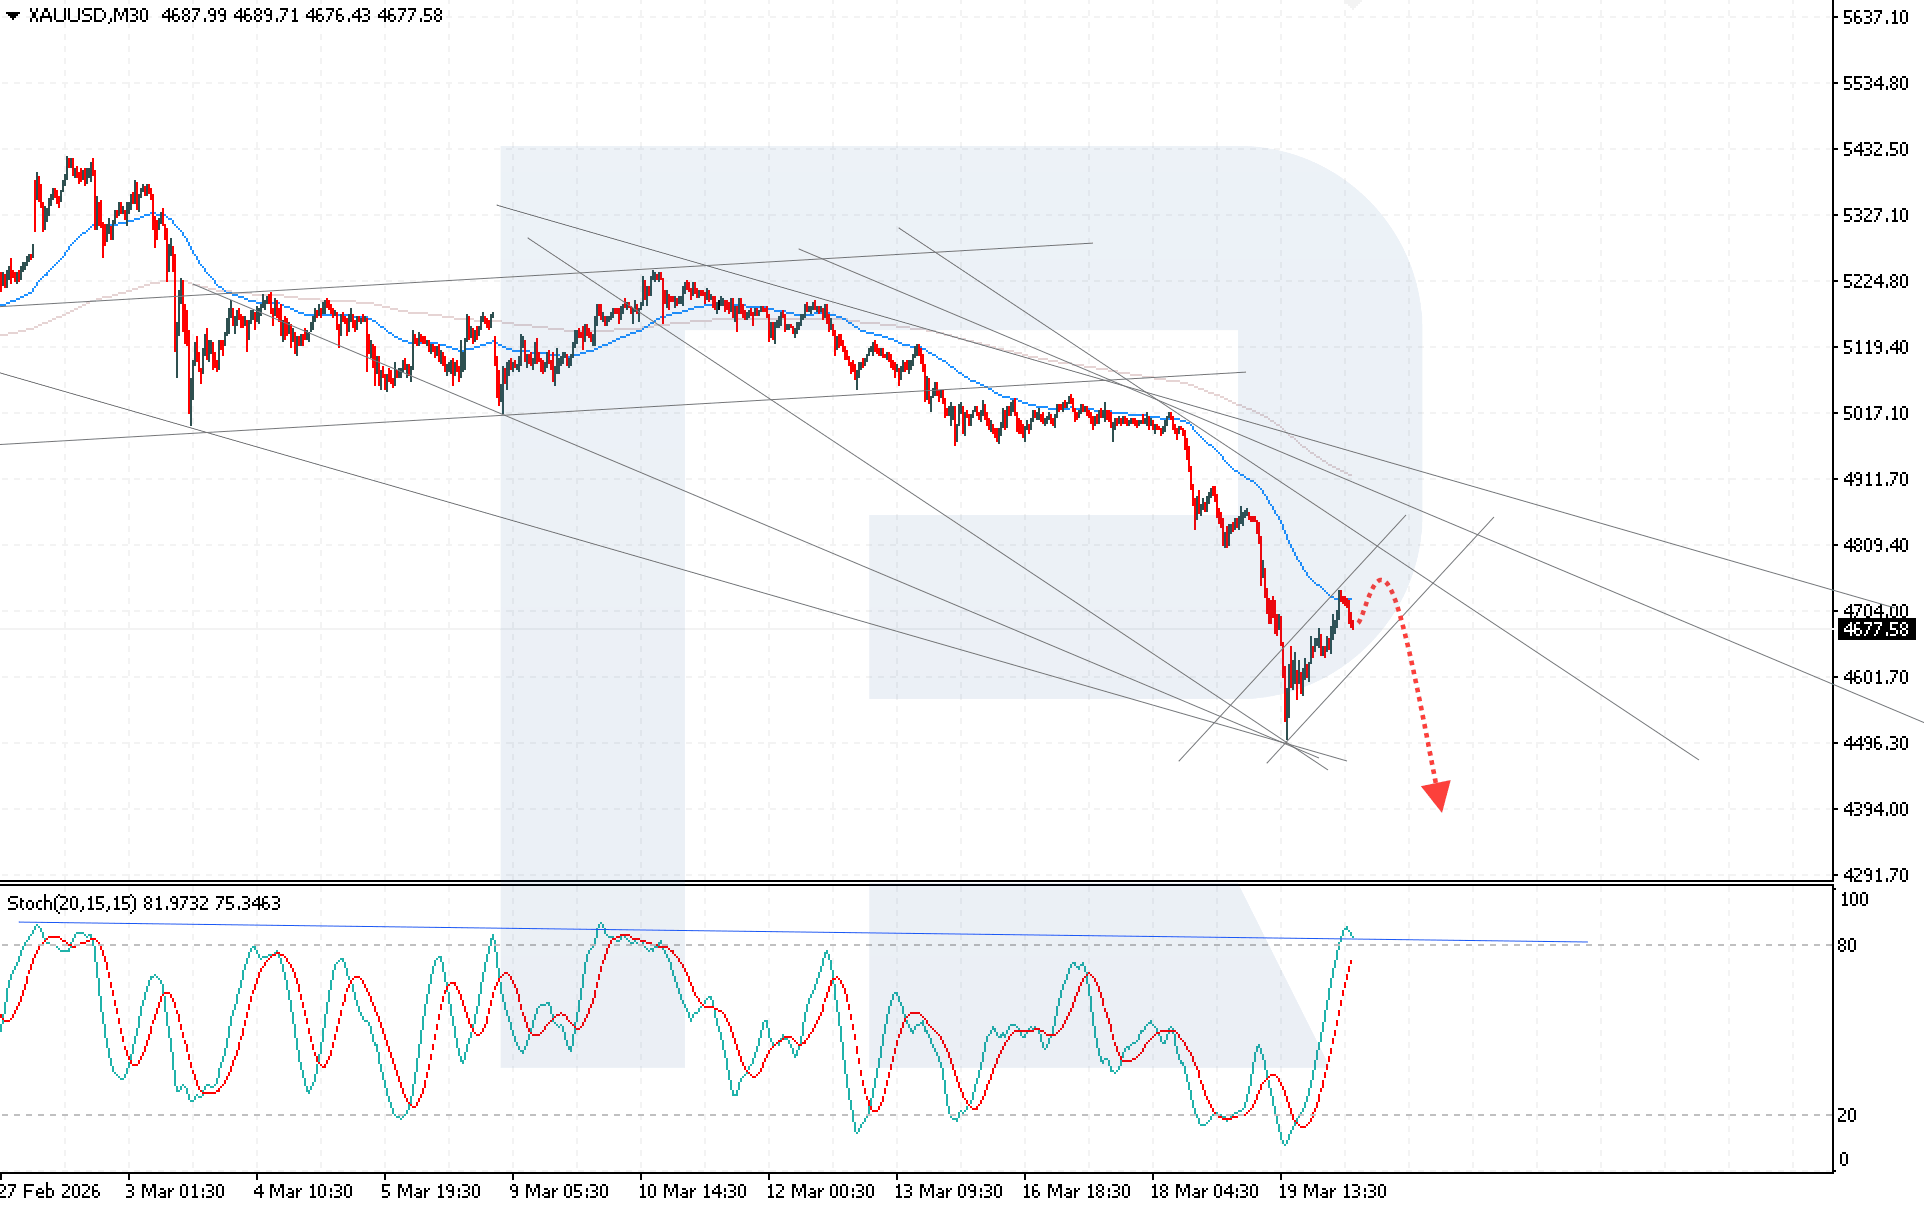This screenshot has width=1924, height=1214.
Task: Click the 5017.10 price scale label
Action: tap(1874, 413)
